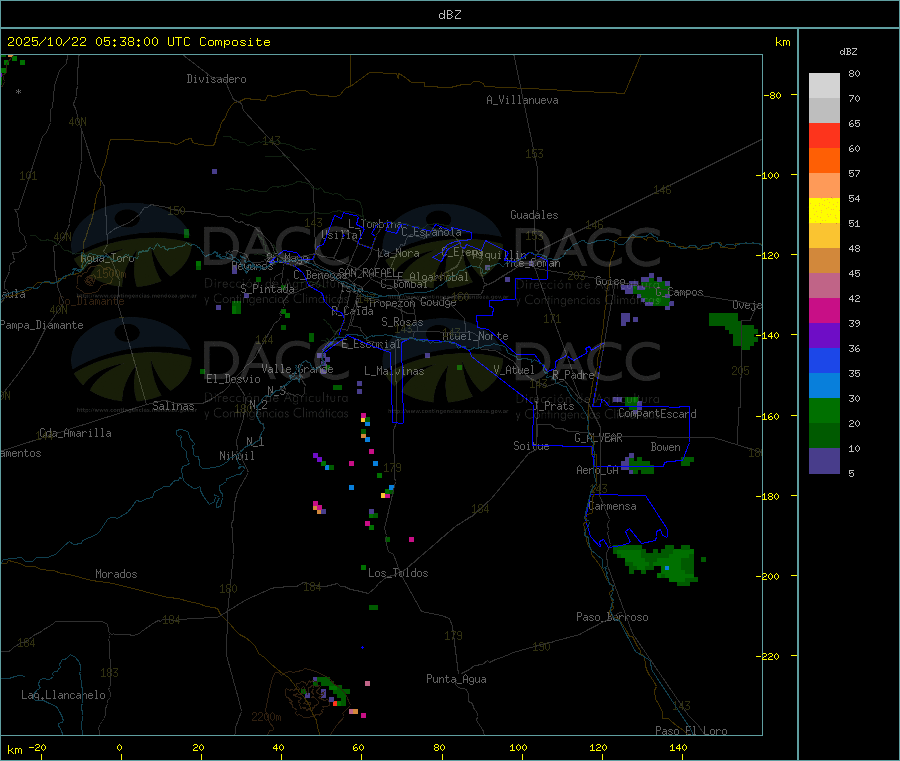Click the orange 57-60 dBZ legend swatch
900x761 pixels.
[824, 161]
